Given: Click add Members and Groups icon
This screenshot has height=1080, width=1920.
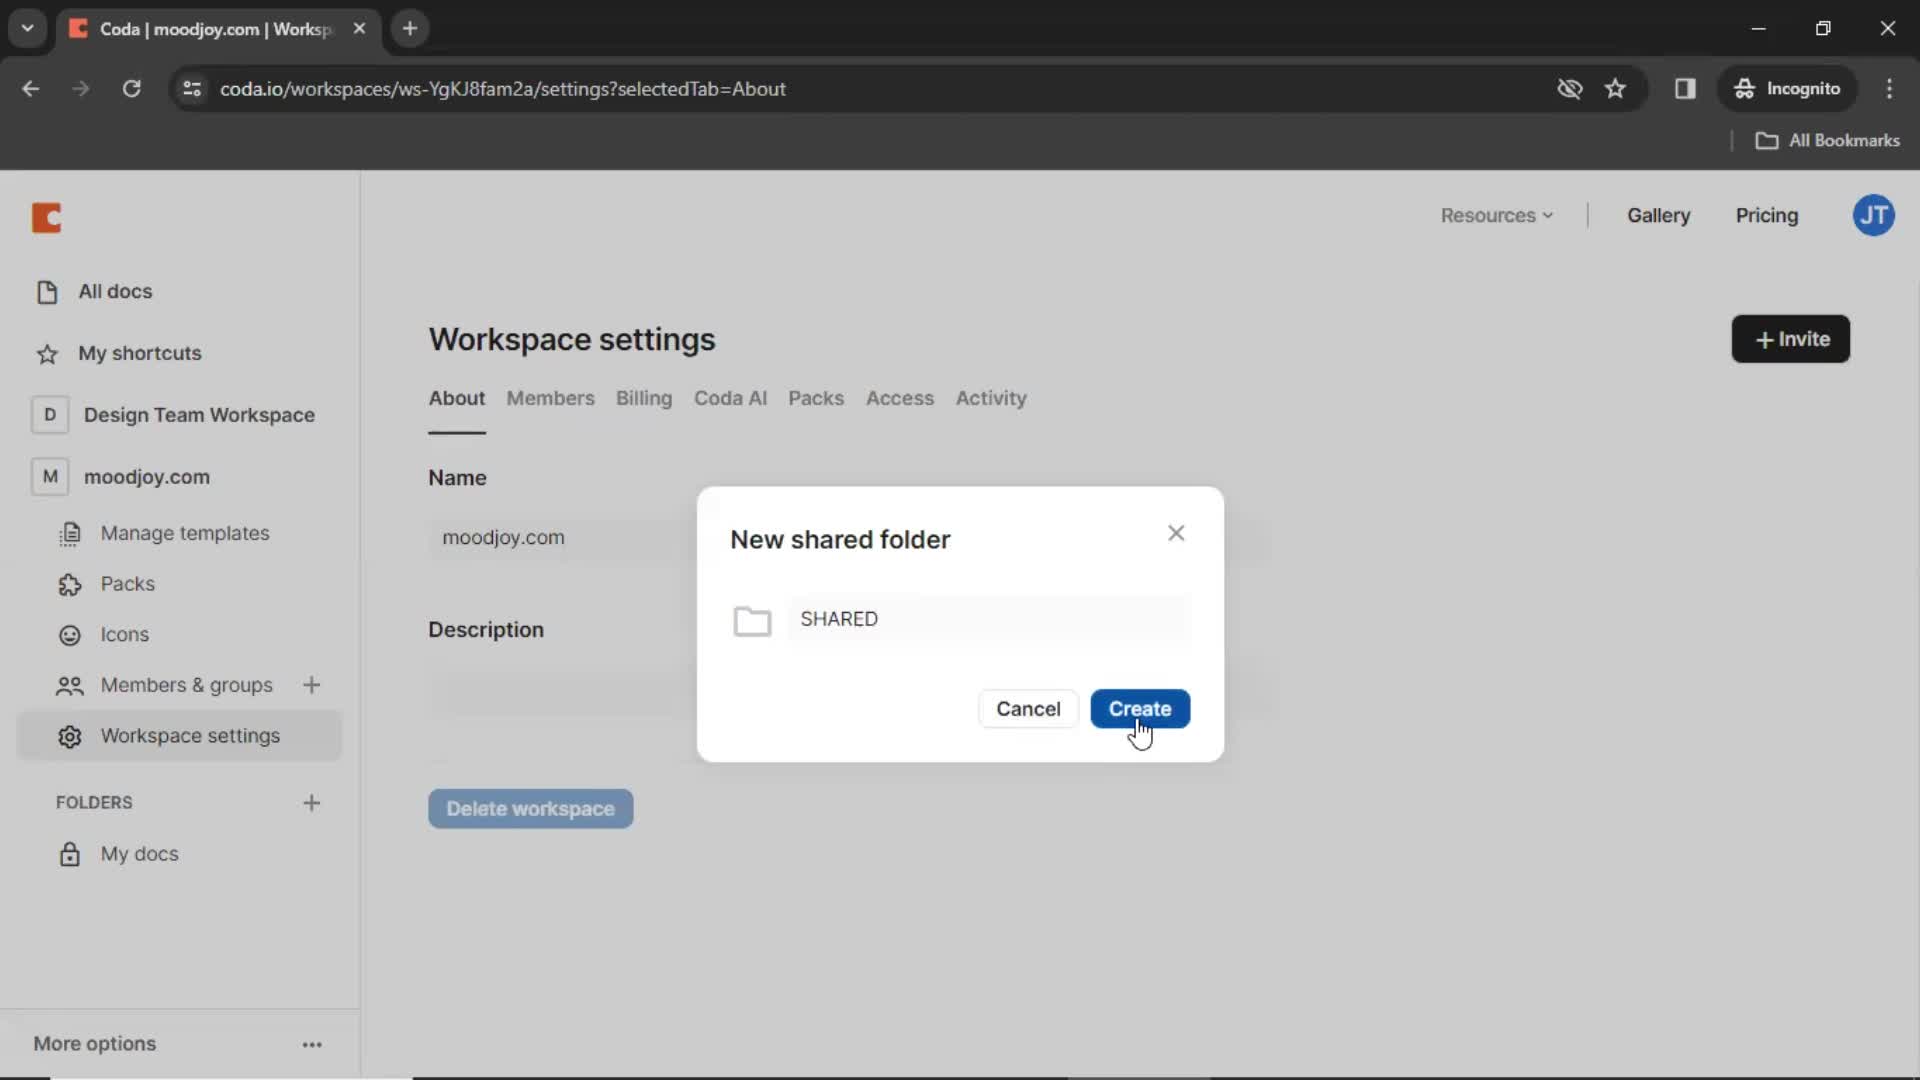Looking at the screenshot, I should 311,684.
